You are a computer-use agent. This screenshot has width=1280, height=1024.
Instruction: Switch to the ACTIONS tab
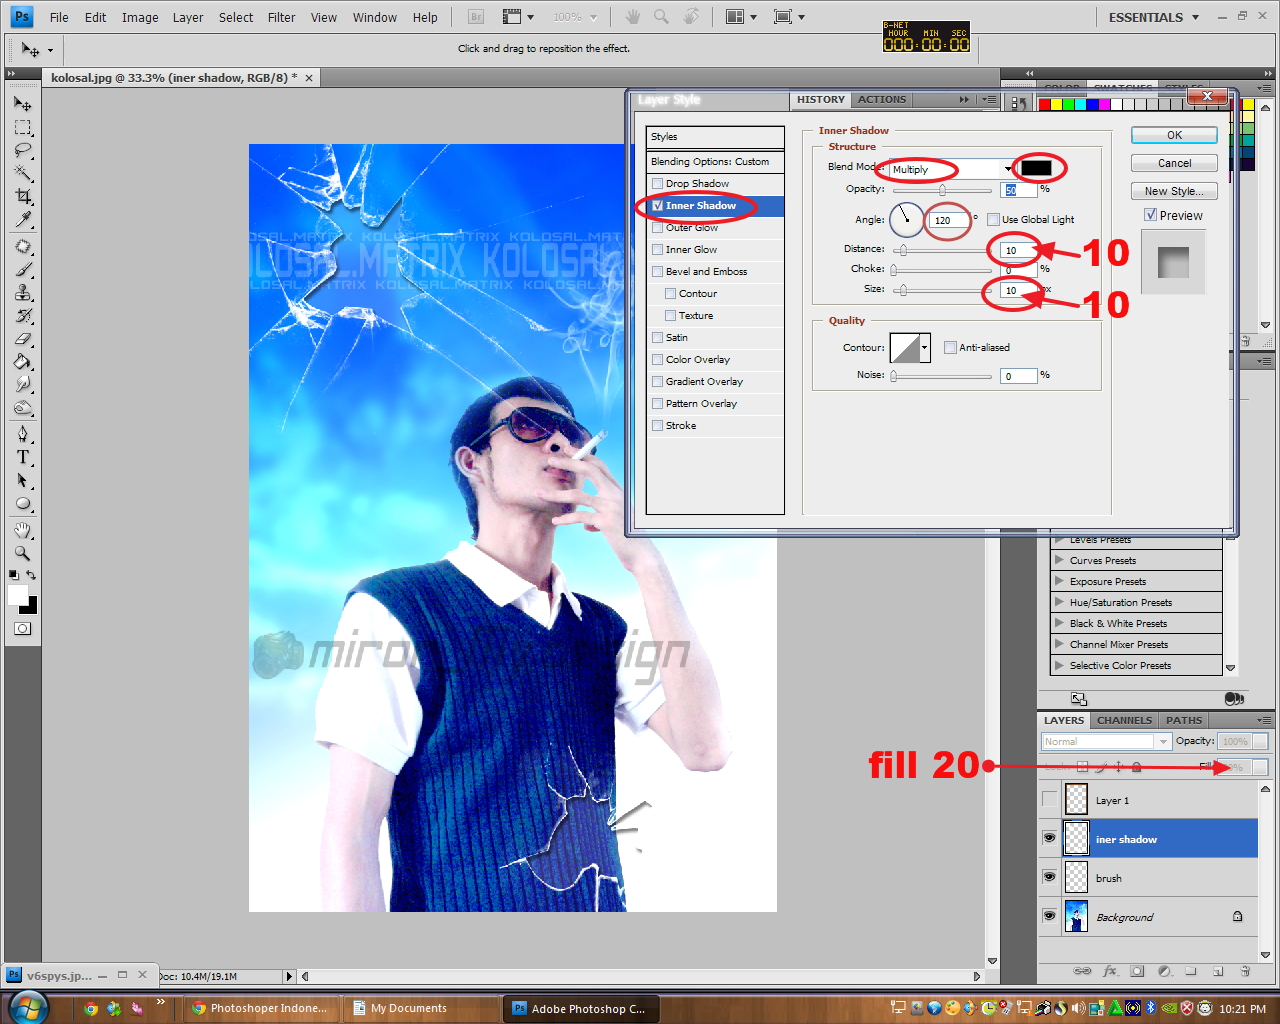click(882, 99)
